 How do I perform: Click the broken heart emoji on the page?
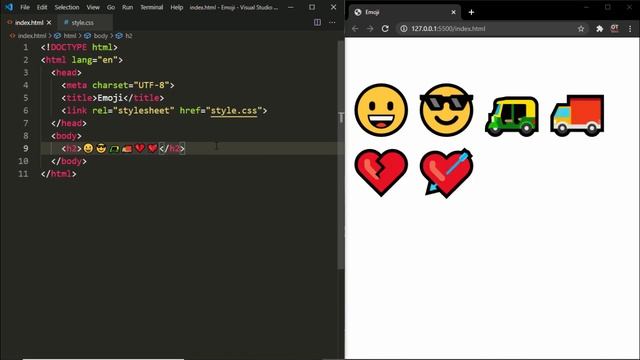pyautogui.click(x=381, y=173)
